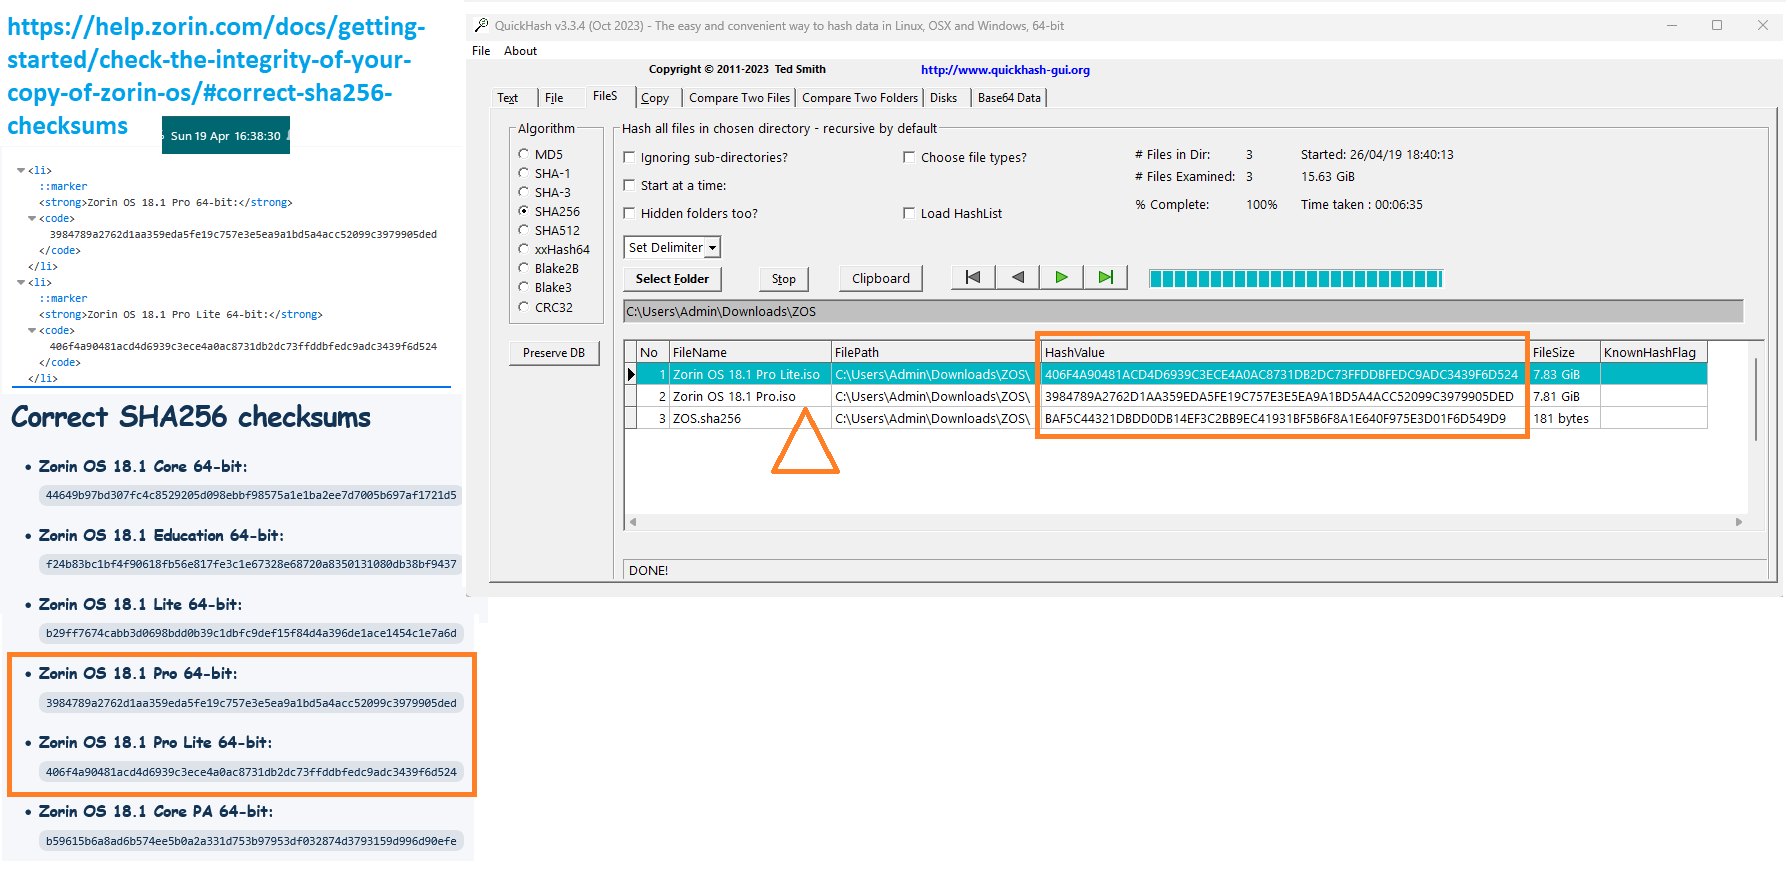Click the Select Folder button

(672, 279)
